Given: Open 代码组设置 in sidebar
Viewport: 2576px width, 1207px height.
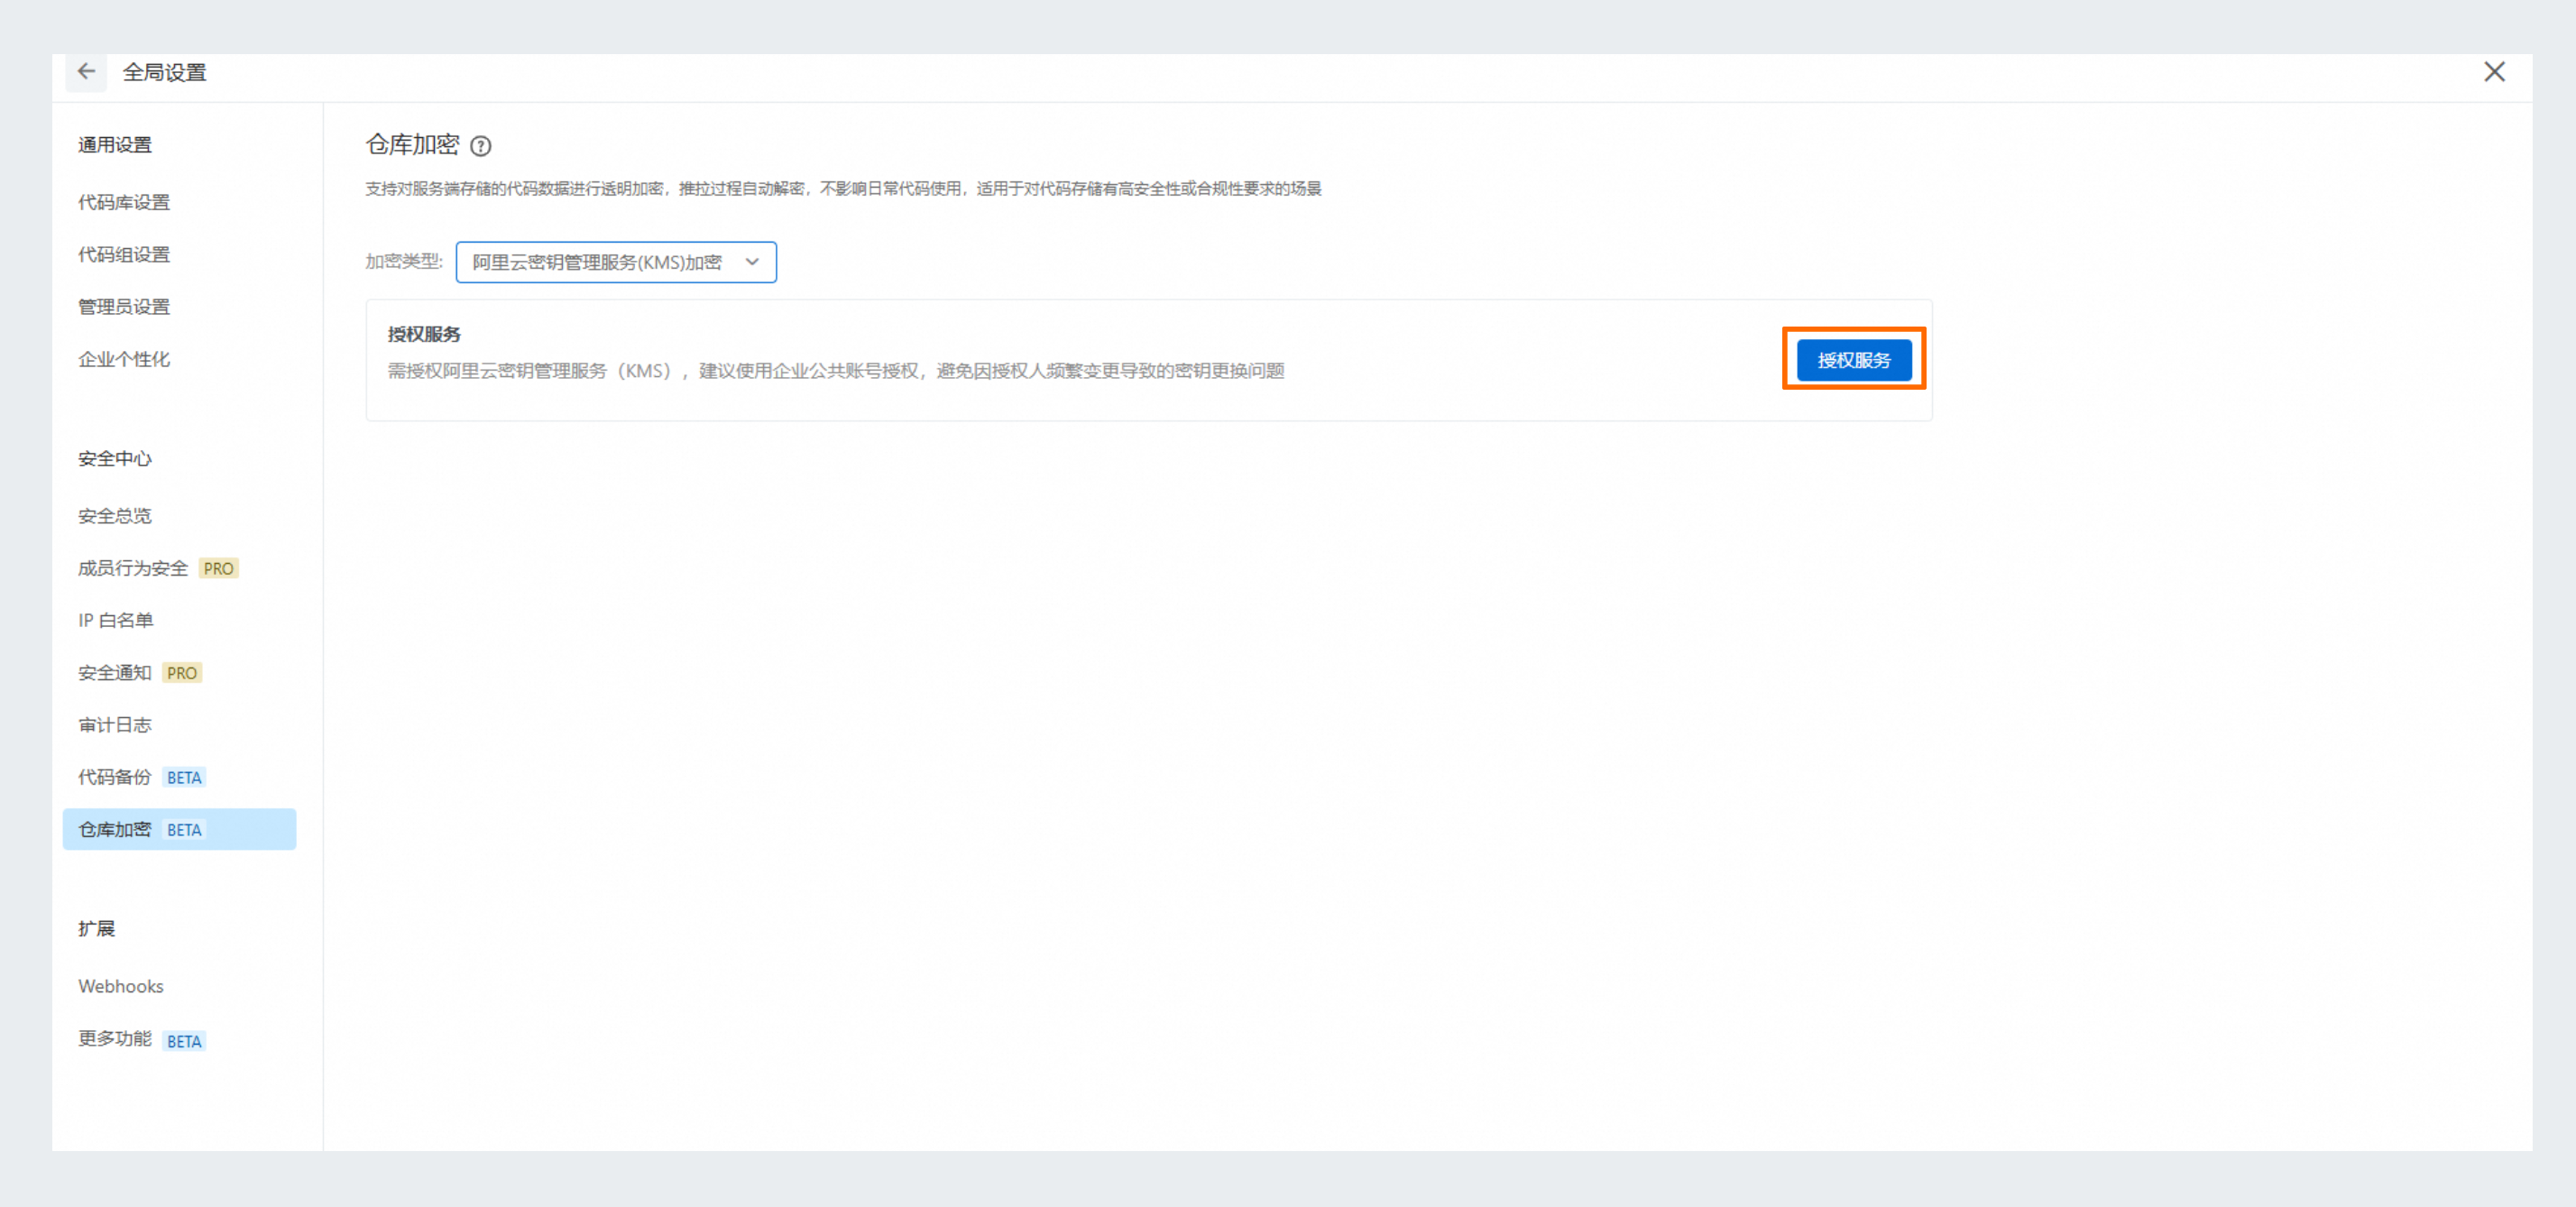Looking at the screenshot, I should (124, 254).
